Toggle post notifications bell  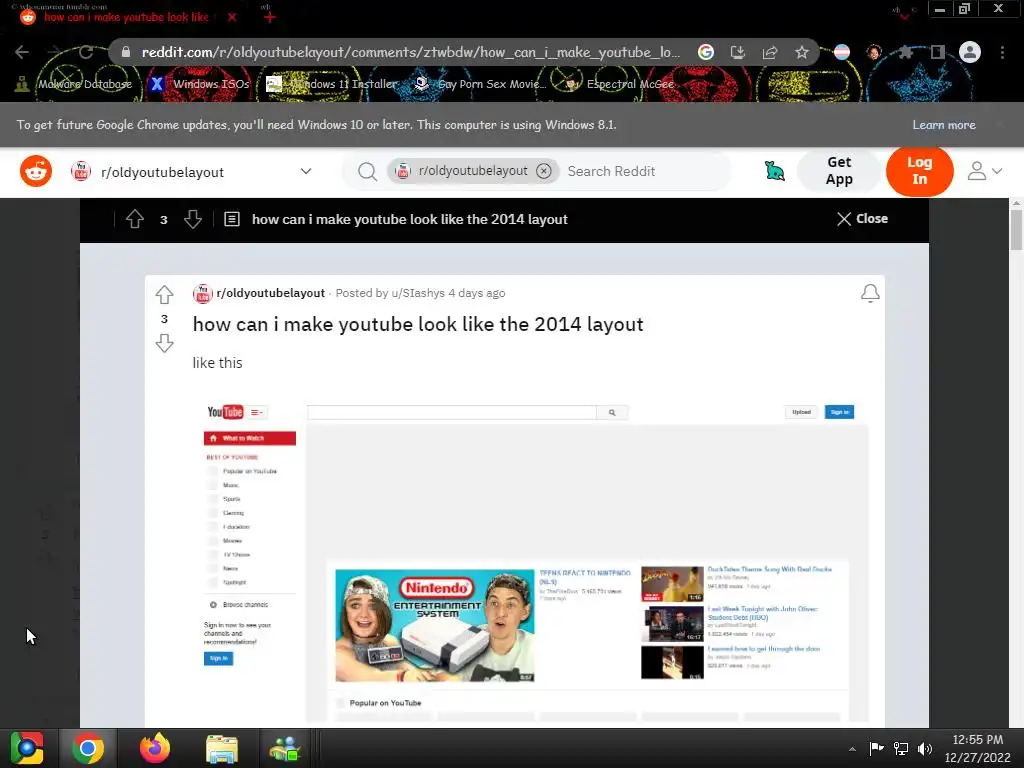click(870, 294)
